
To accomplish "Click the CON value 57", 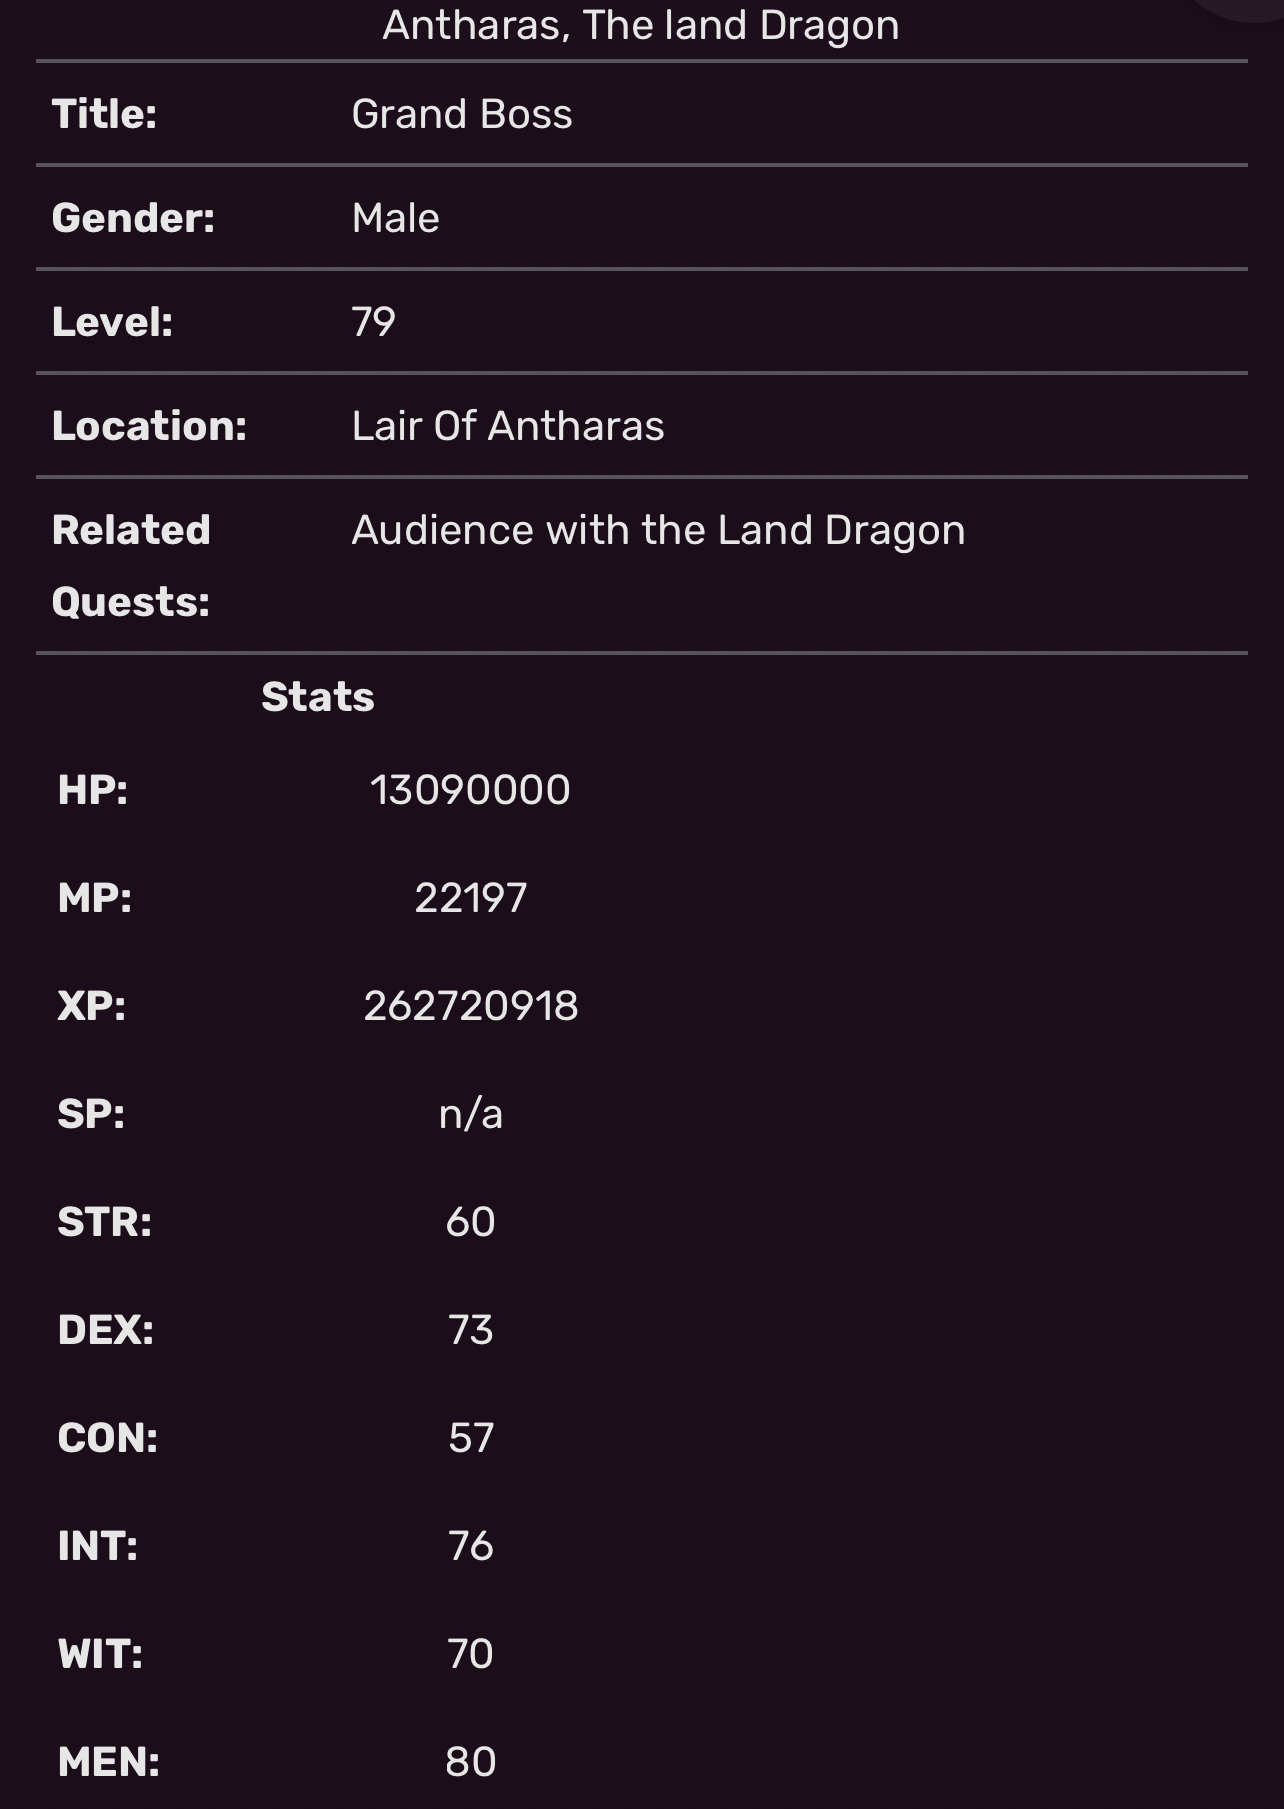I will (x=470, y=1438).
